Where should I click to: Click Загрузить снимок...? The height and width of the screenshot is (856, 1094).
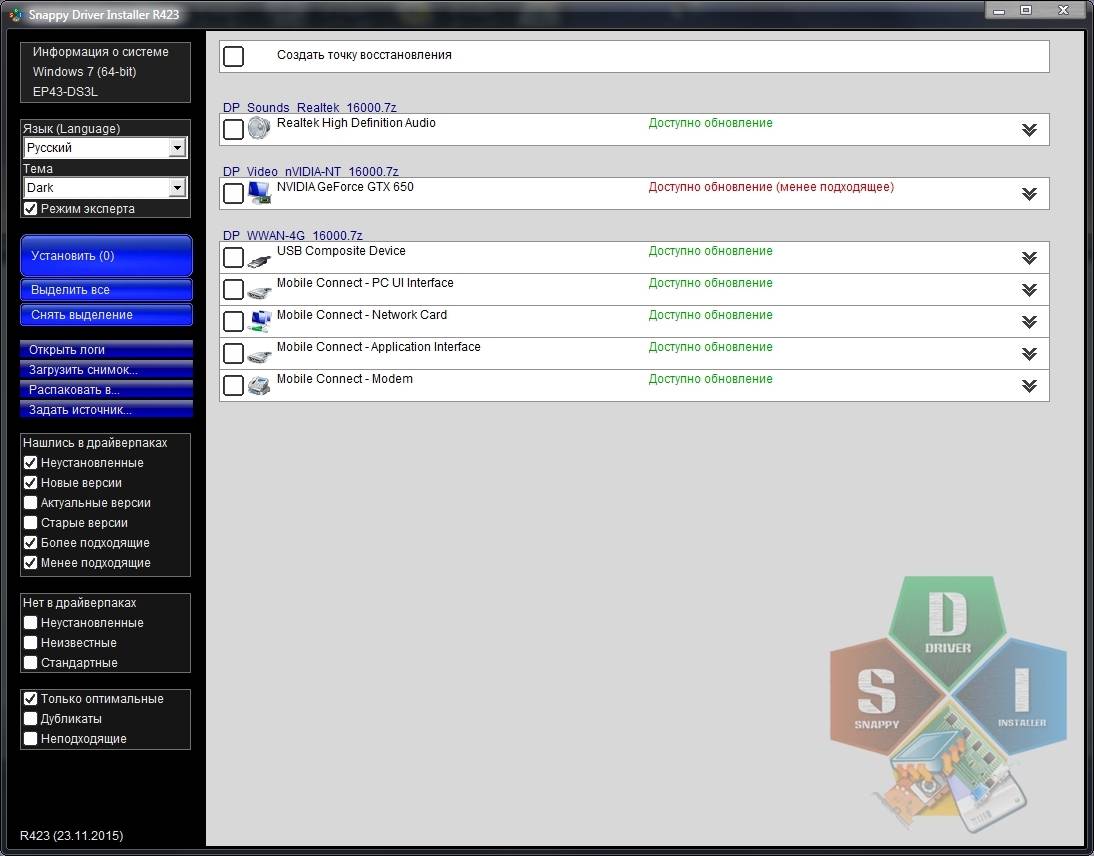coord(106,370)
